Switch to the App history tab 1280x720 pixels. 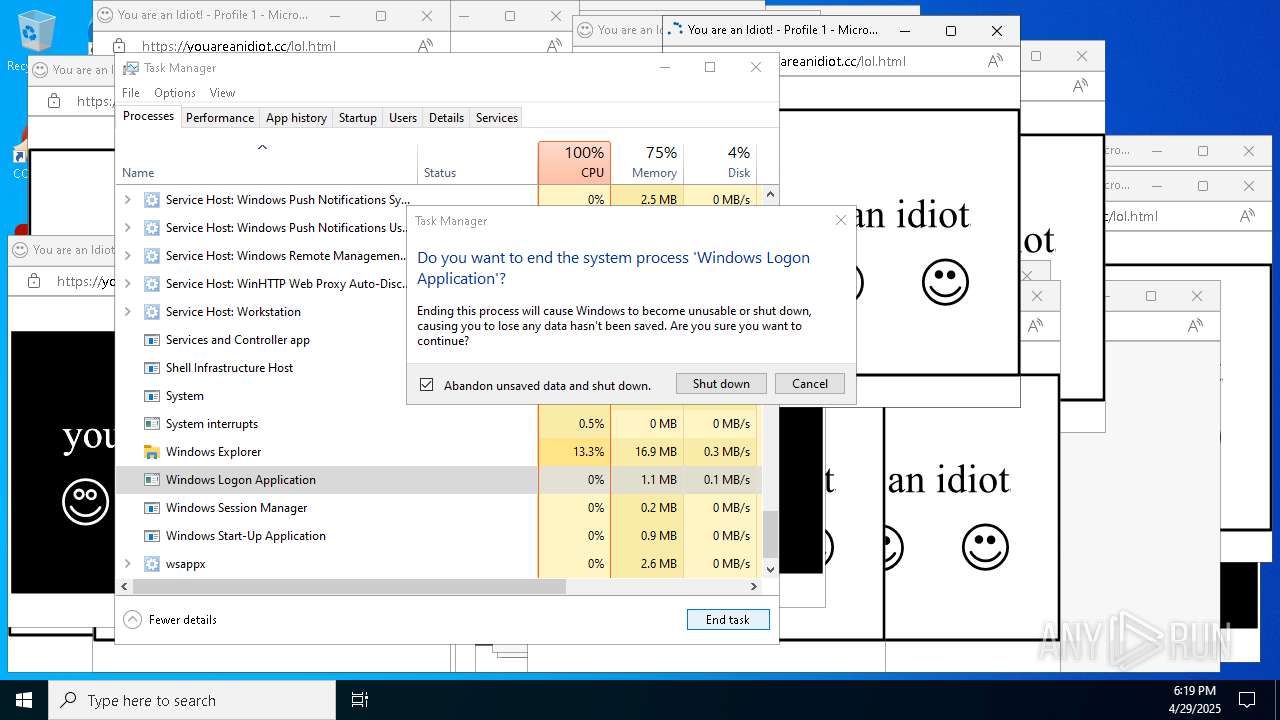tap(296, 118)
